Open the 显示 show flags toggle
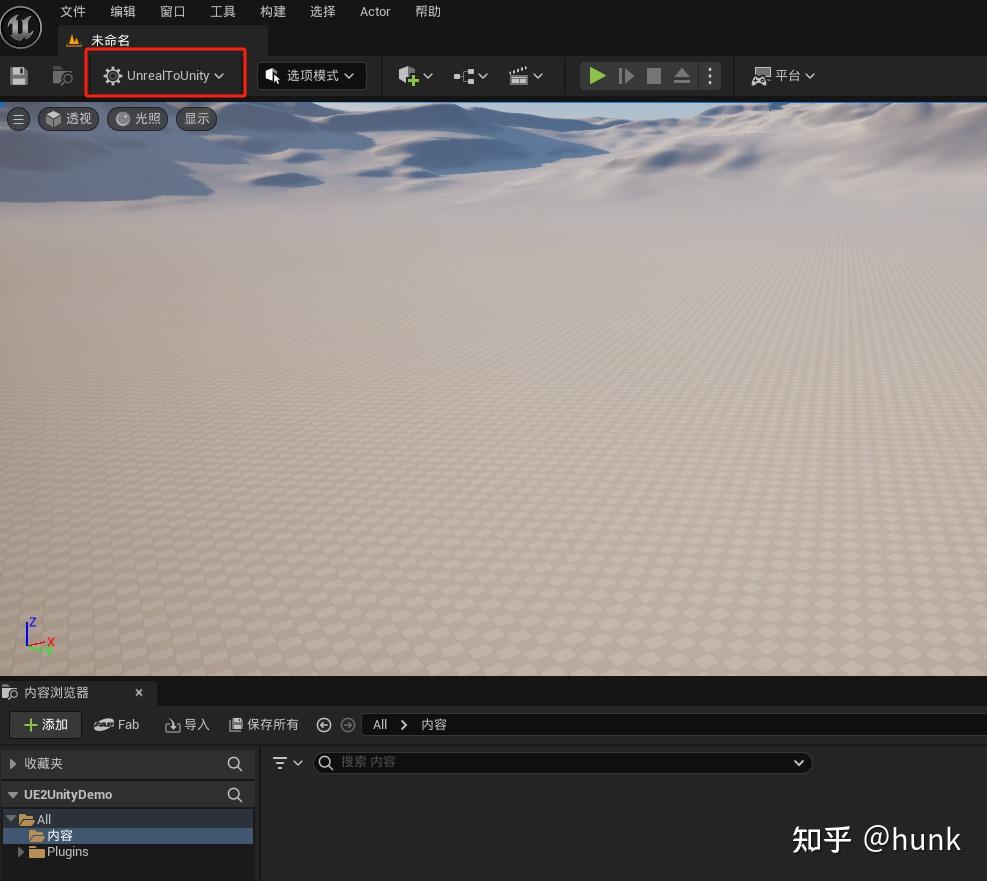 (196, 118)
